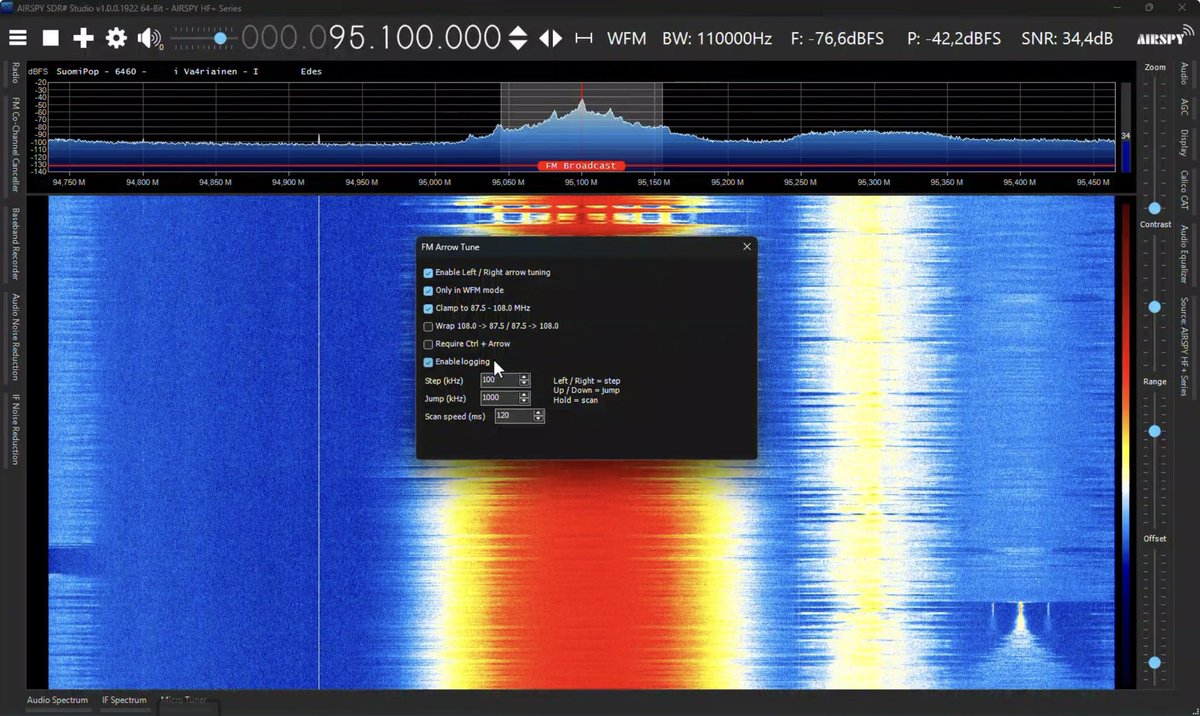
Task: Adjust the Offset slider handle
Action: click(x=1155, y=662)
